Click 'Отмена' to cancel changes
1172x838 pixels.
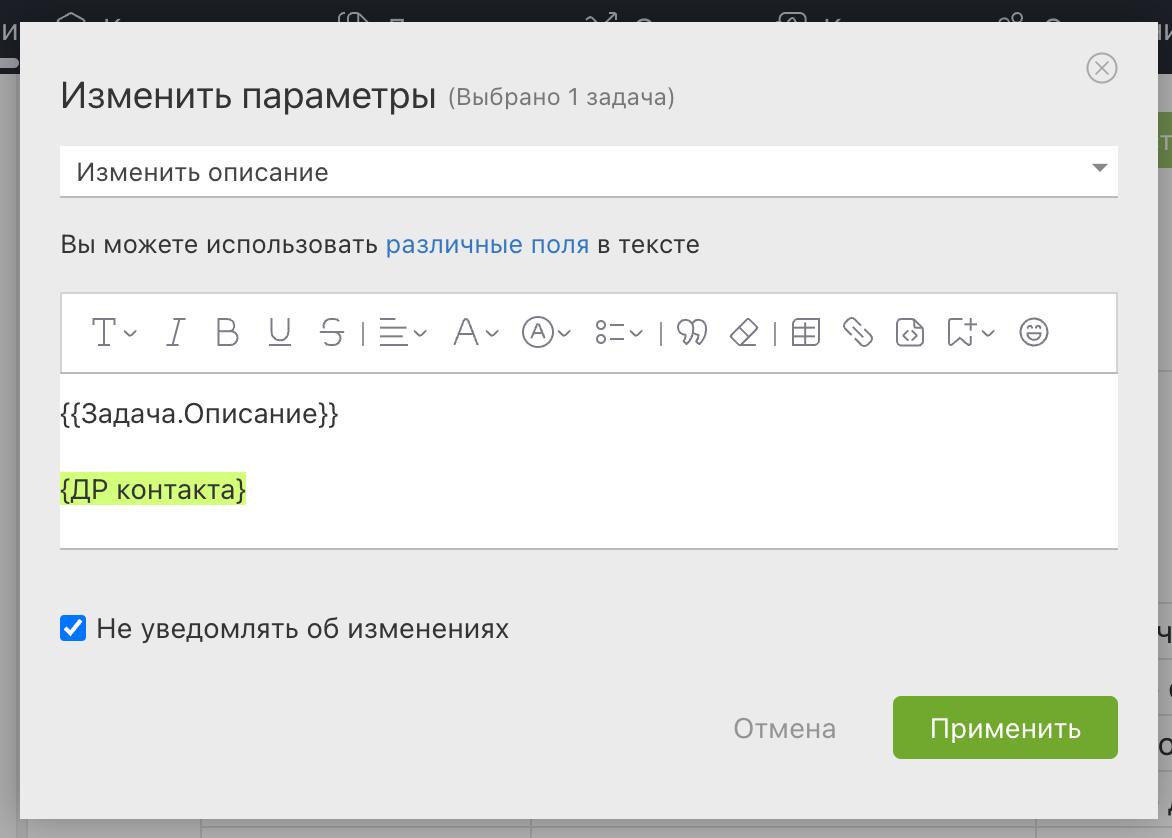[784, 728]
